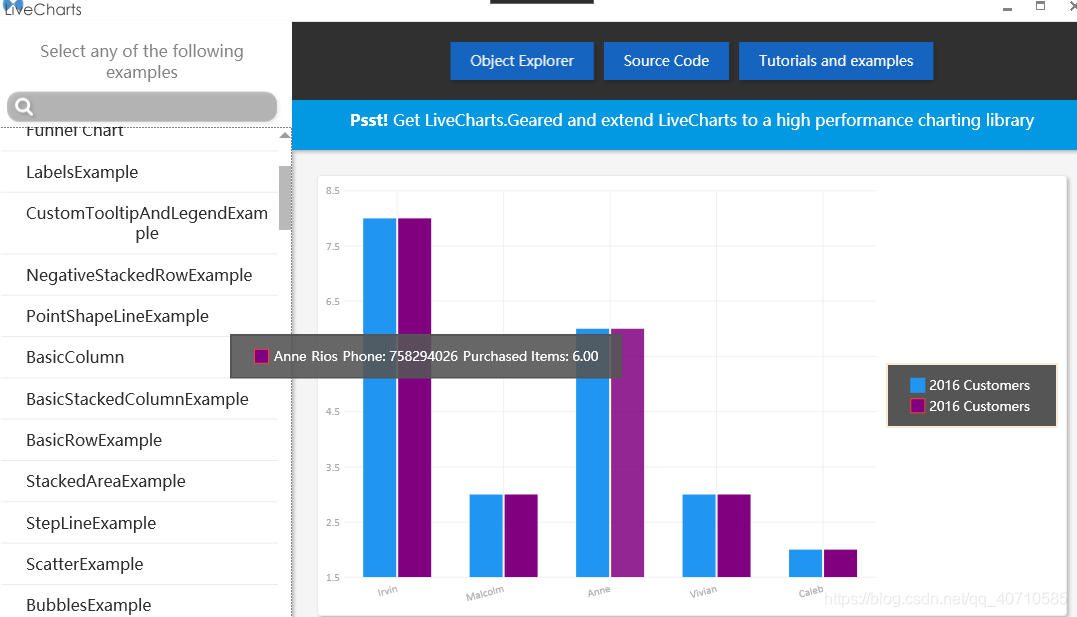
Task: Select the Funnel Chart example
Action: [75, 130]
